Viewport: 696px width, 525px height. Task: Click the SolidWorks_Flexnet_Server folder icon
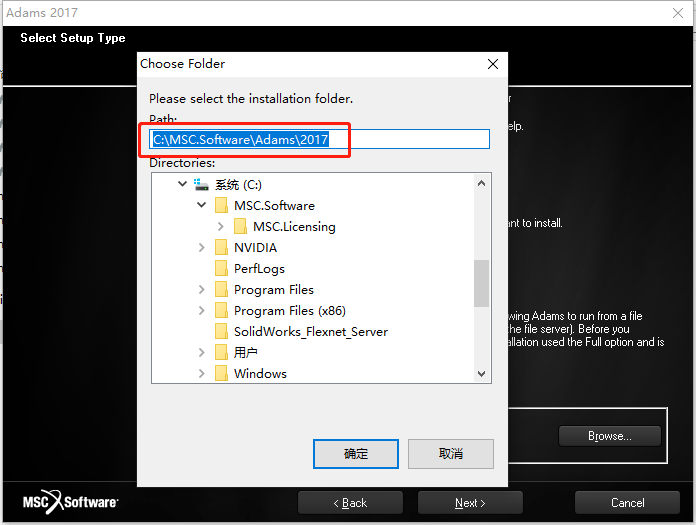pyautogui.click(x=221, y=332)
